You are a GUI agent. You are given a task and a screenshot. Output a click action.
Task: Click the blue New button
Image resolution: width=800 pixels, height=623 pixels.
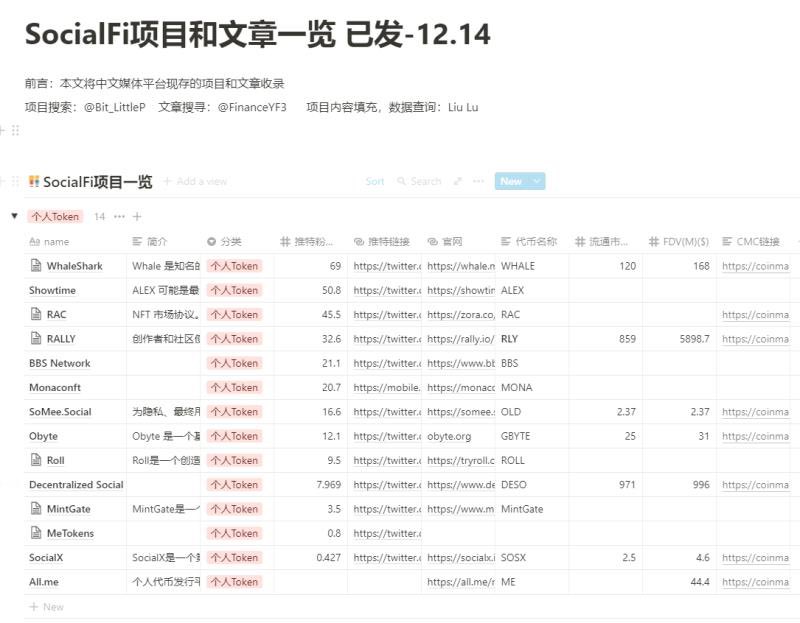point(511,181)
